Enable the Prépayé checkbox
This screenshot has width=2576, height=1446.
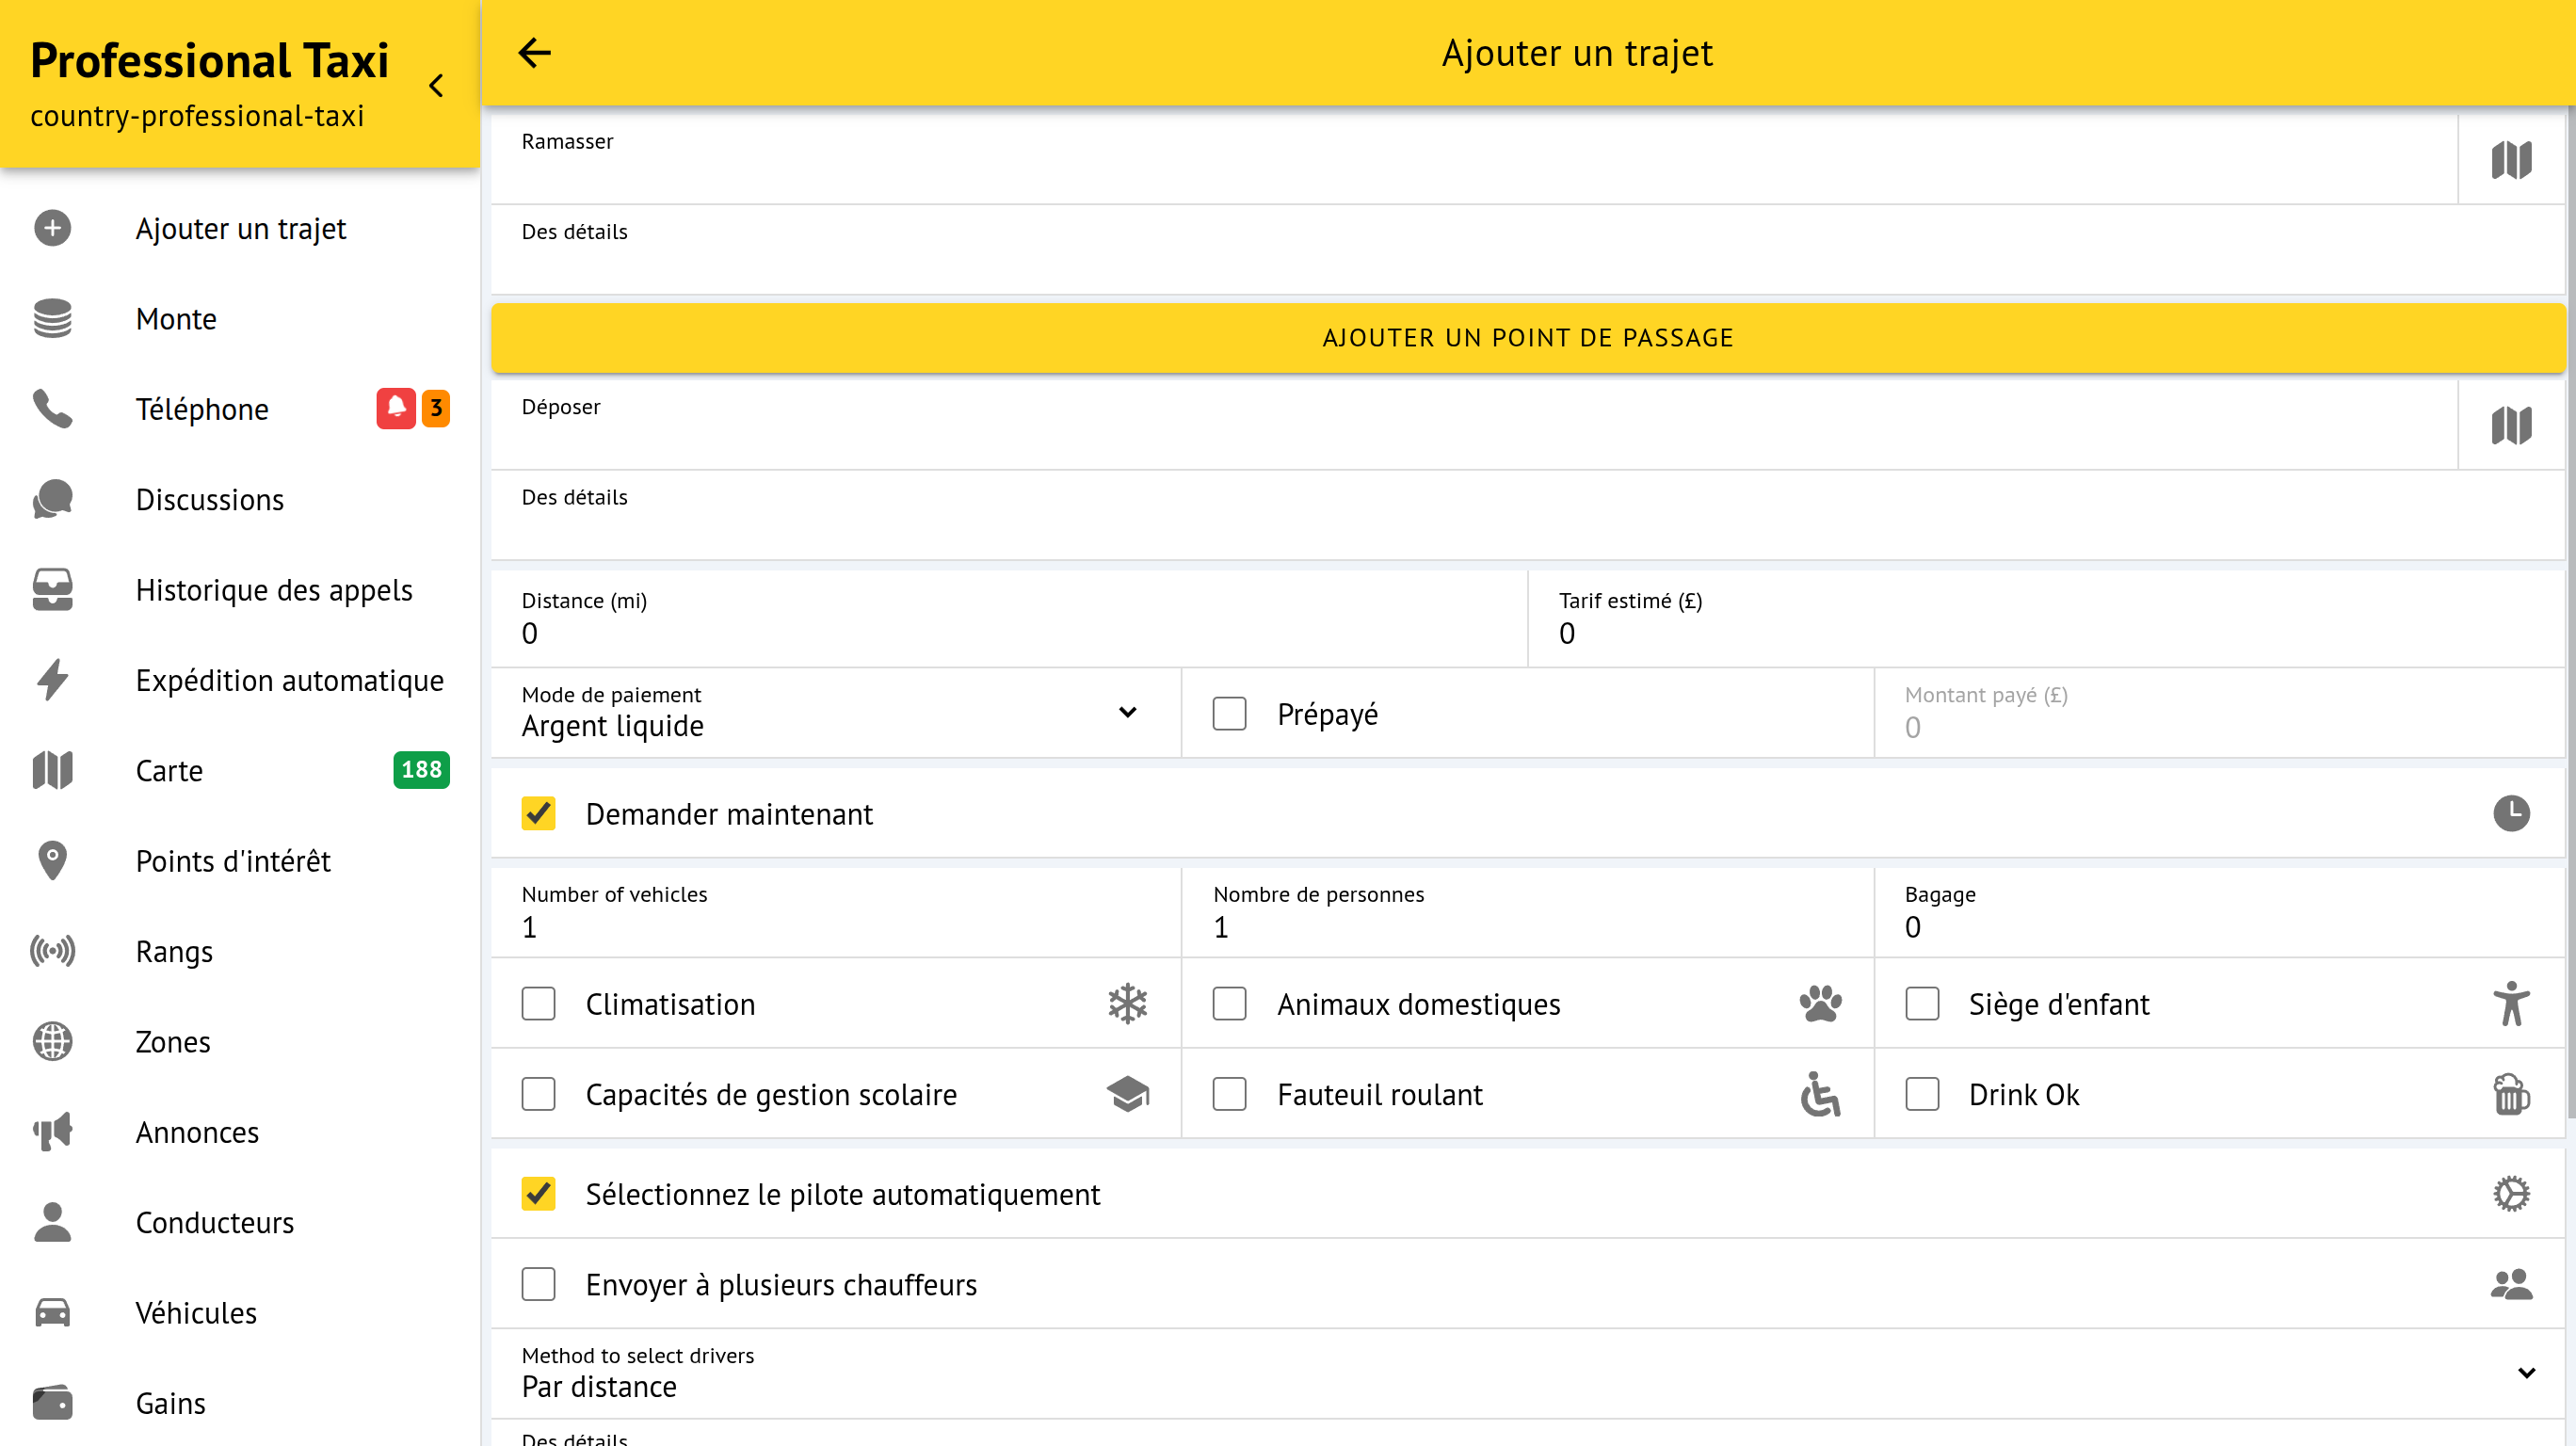(1229, 714)
